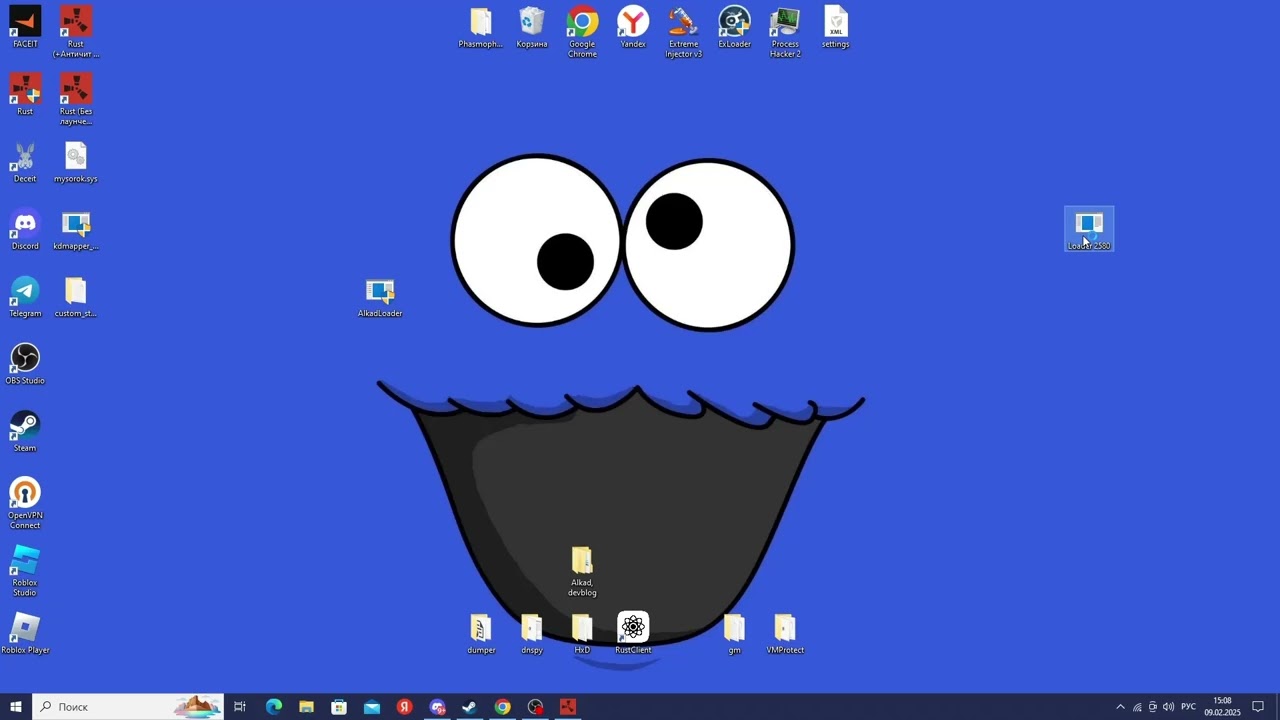Select the RustClient desktop icon

click(x=633, y=634)
